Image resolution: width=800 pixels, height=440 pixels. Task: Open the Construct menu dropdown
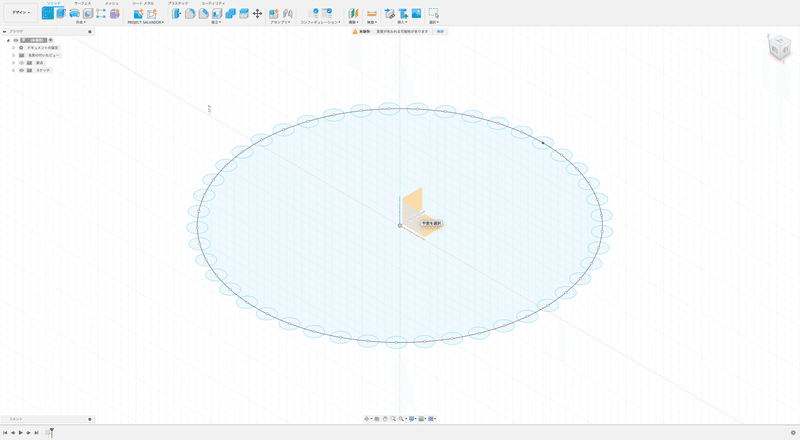click(353, 22)
